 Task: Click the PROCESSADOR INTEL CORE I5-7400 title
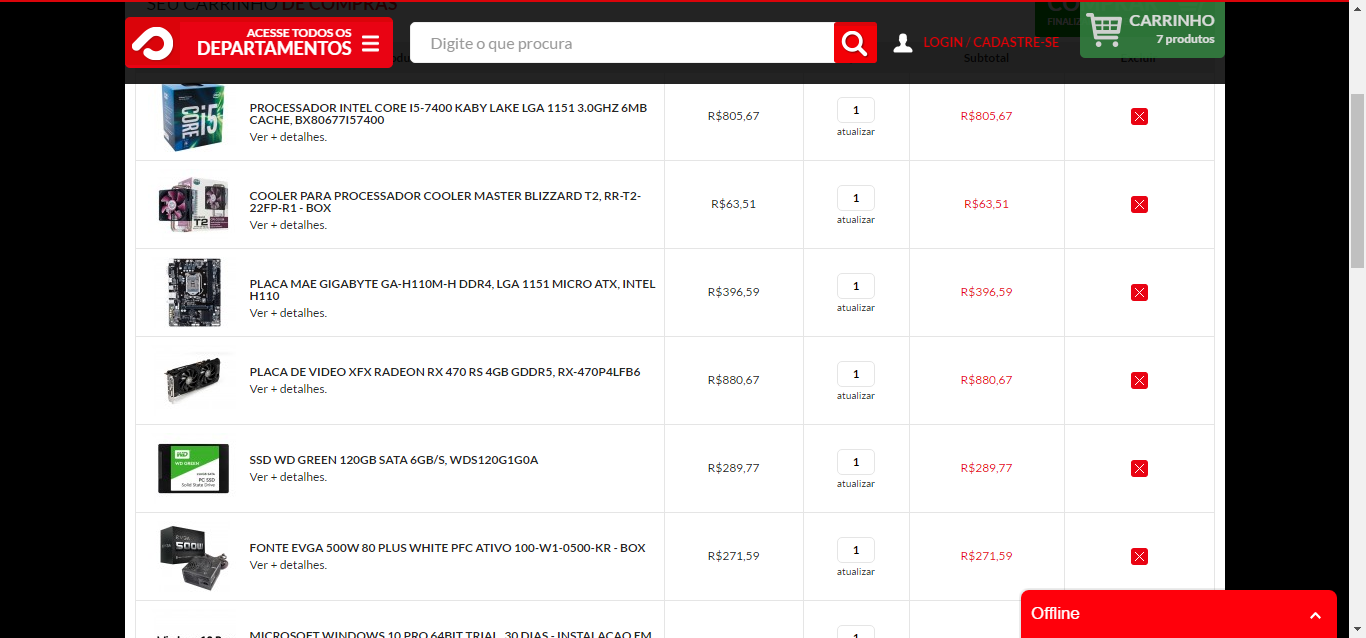[448, 114]
